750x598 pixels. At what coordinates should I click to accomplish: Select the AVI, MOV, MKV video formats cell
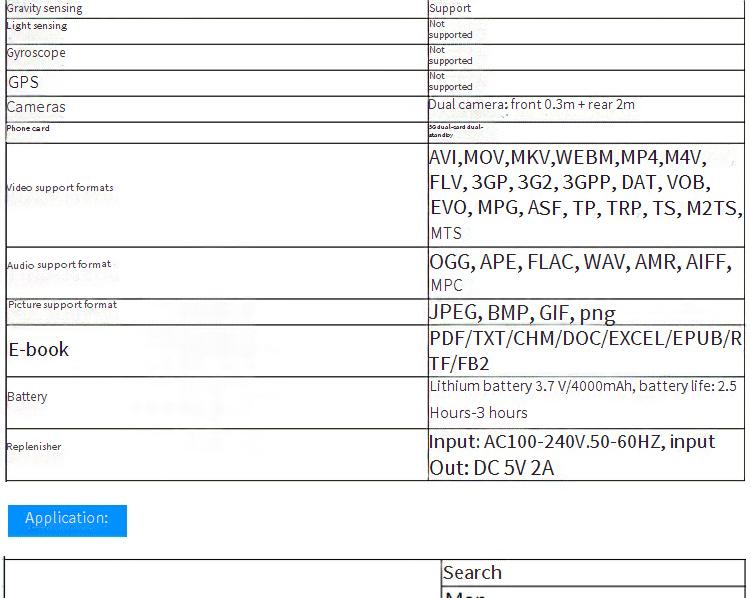tap(585, 194)
